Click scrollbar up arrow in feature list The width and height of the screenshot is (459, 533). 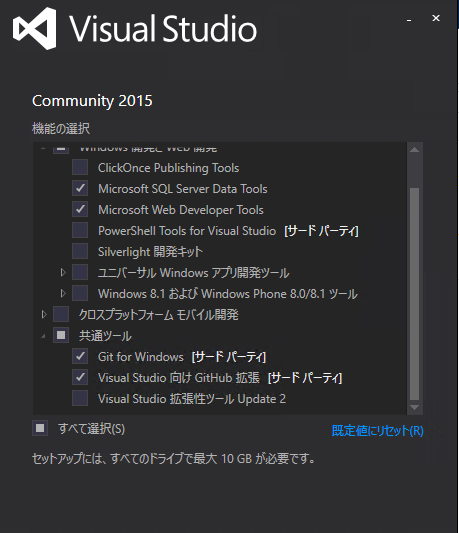point(414,150)
